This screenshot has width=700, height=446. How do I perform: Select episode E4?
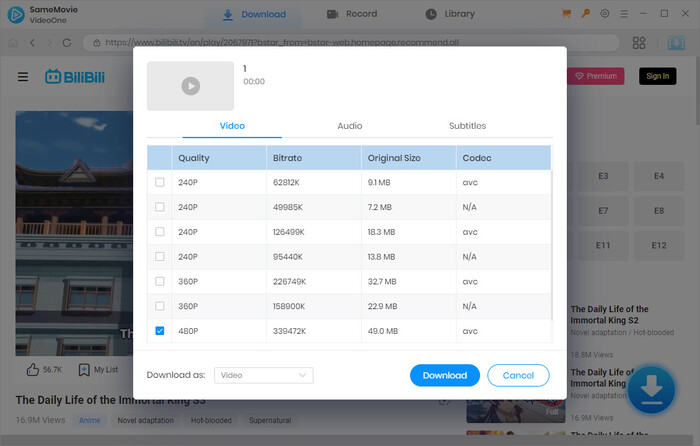point(659,176)
